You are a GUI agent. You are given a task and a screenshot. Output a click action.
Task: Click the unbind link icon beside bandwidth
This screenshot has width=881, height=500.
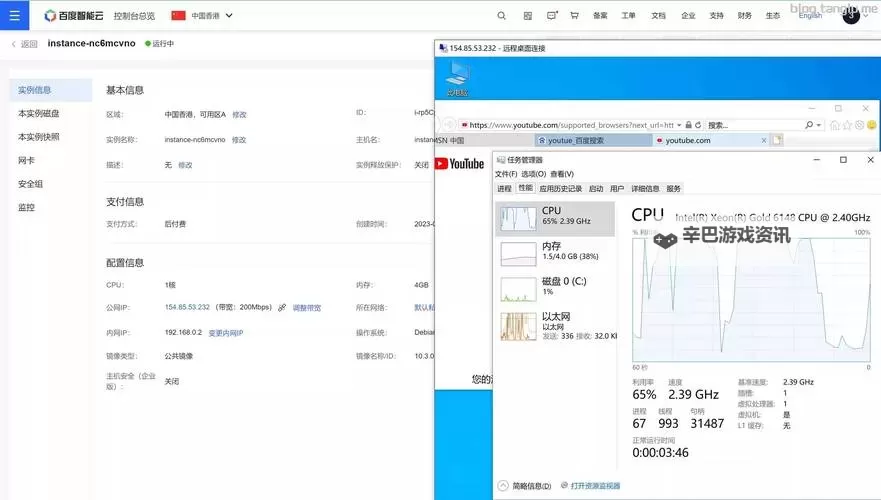tap(282, 307)
